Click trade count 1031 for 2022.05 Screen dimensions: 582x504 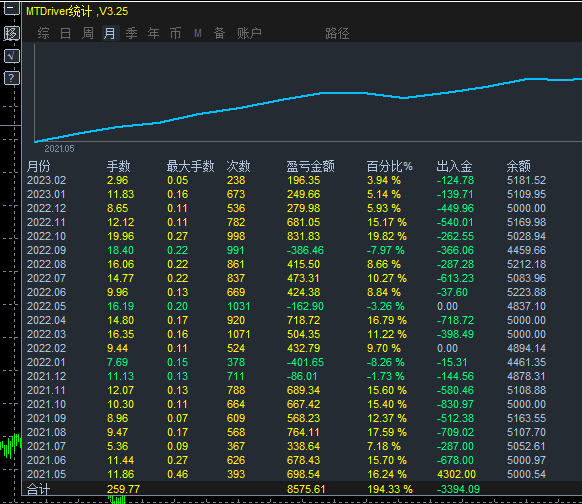[239, 306]
